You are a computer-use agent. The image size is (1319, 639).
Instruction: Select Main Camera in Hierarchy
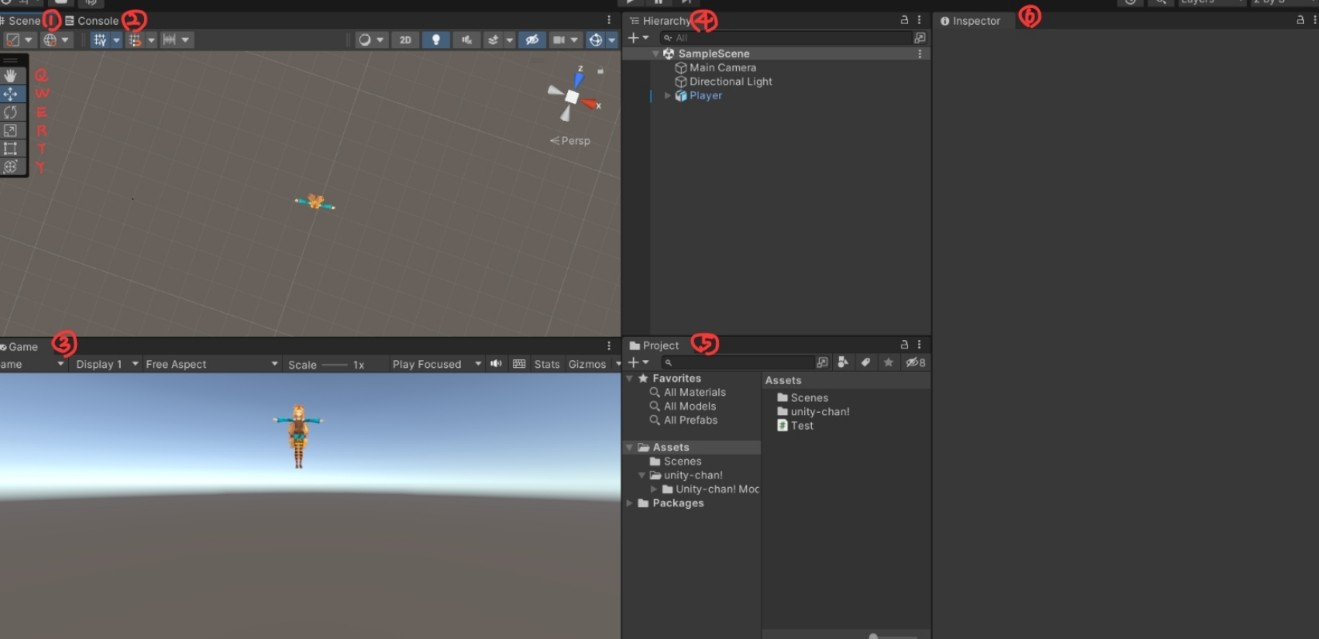[722, 68]
